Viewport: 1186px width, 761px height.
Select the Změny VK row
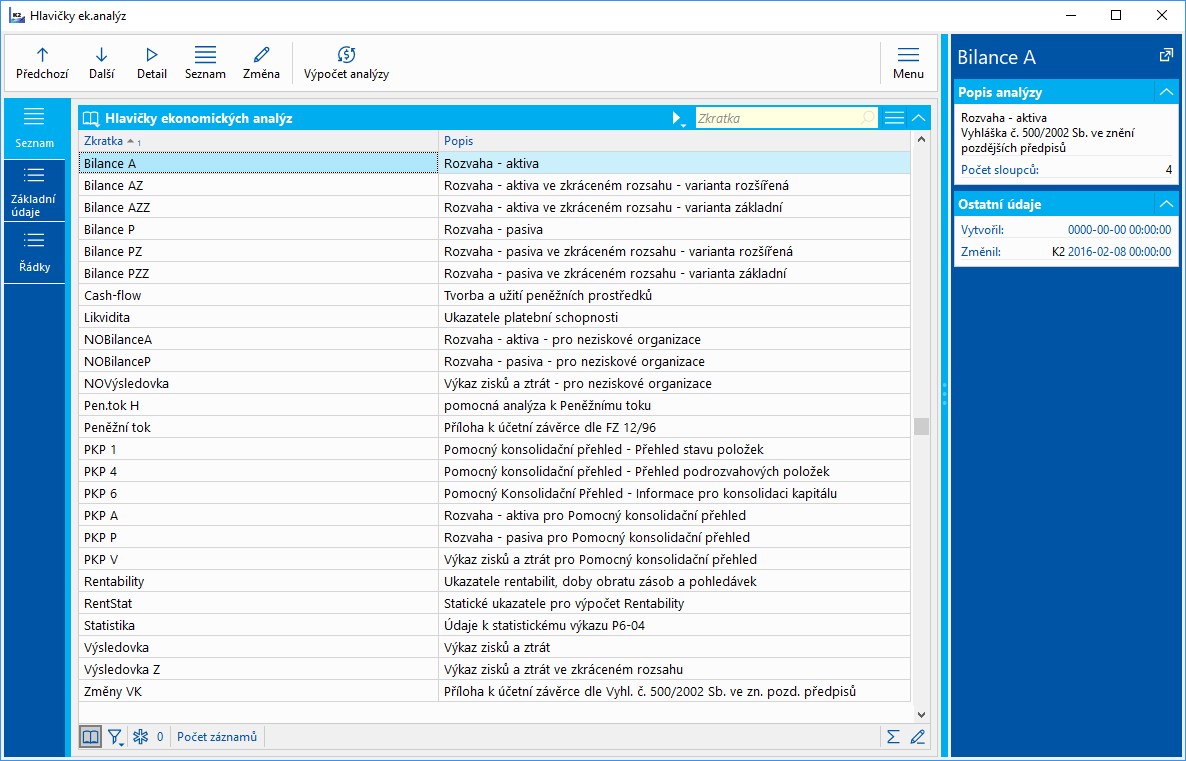pyautogui.click(x=495, y=691)
